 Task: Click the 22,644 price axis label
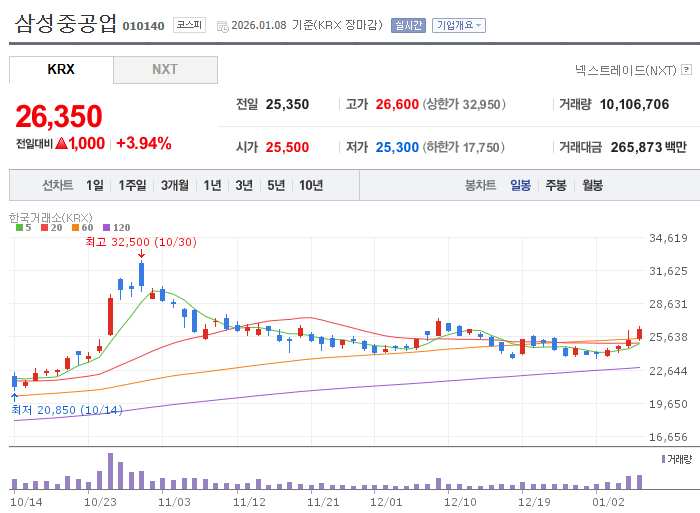[x=668, y=371]
